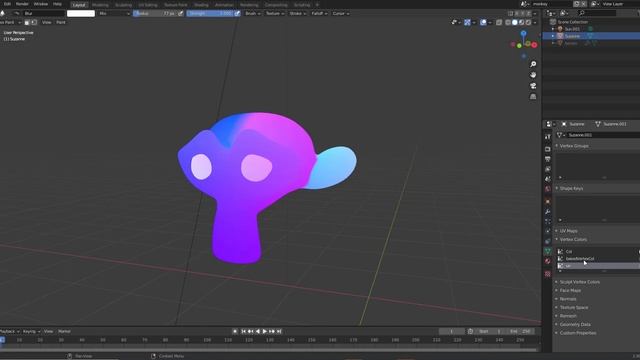Click the white brush color swatch
640x360 pixels.
(x=81, y=13)
